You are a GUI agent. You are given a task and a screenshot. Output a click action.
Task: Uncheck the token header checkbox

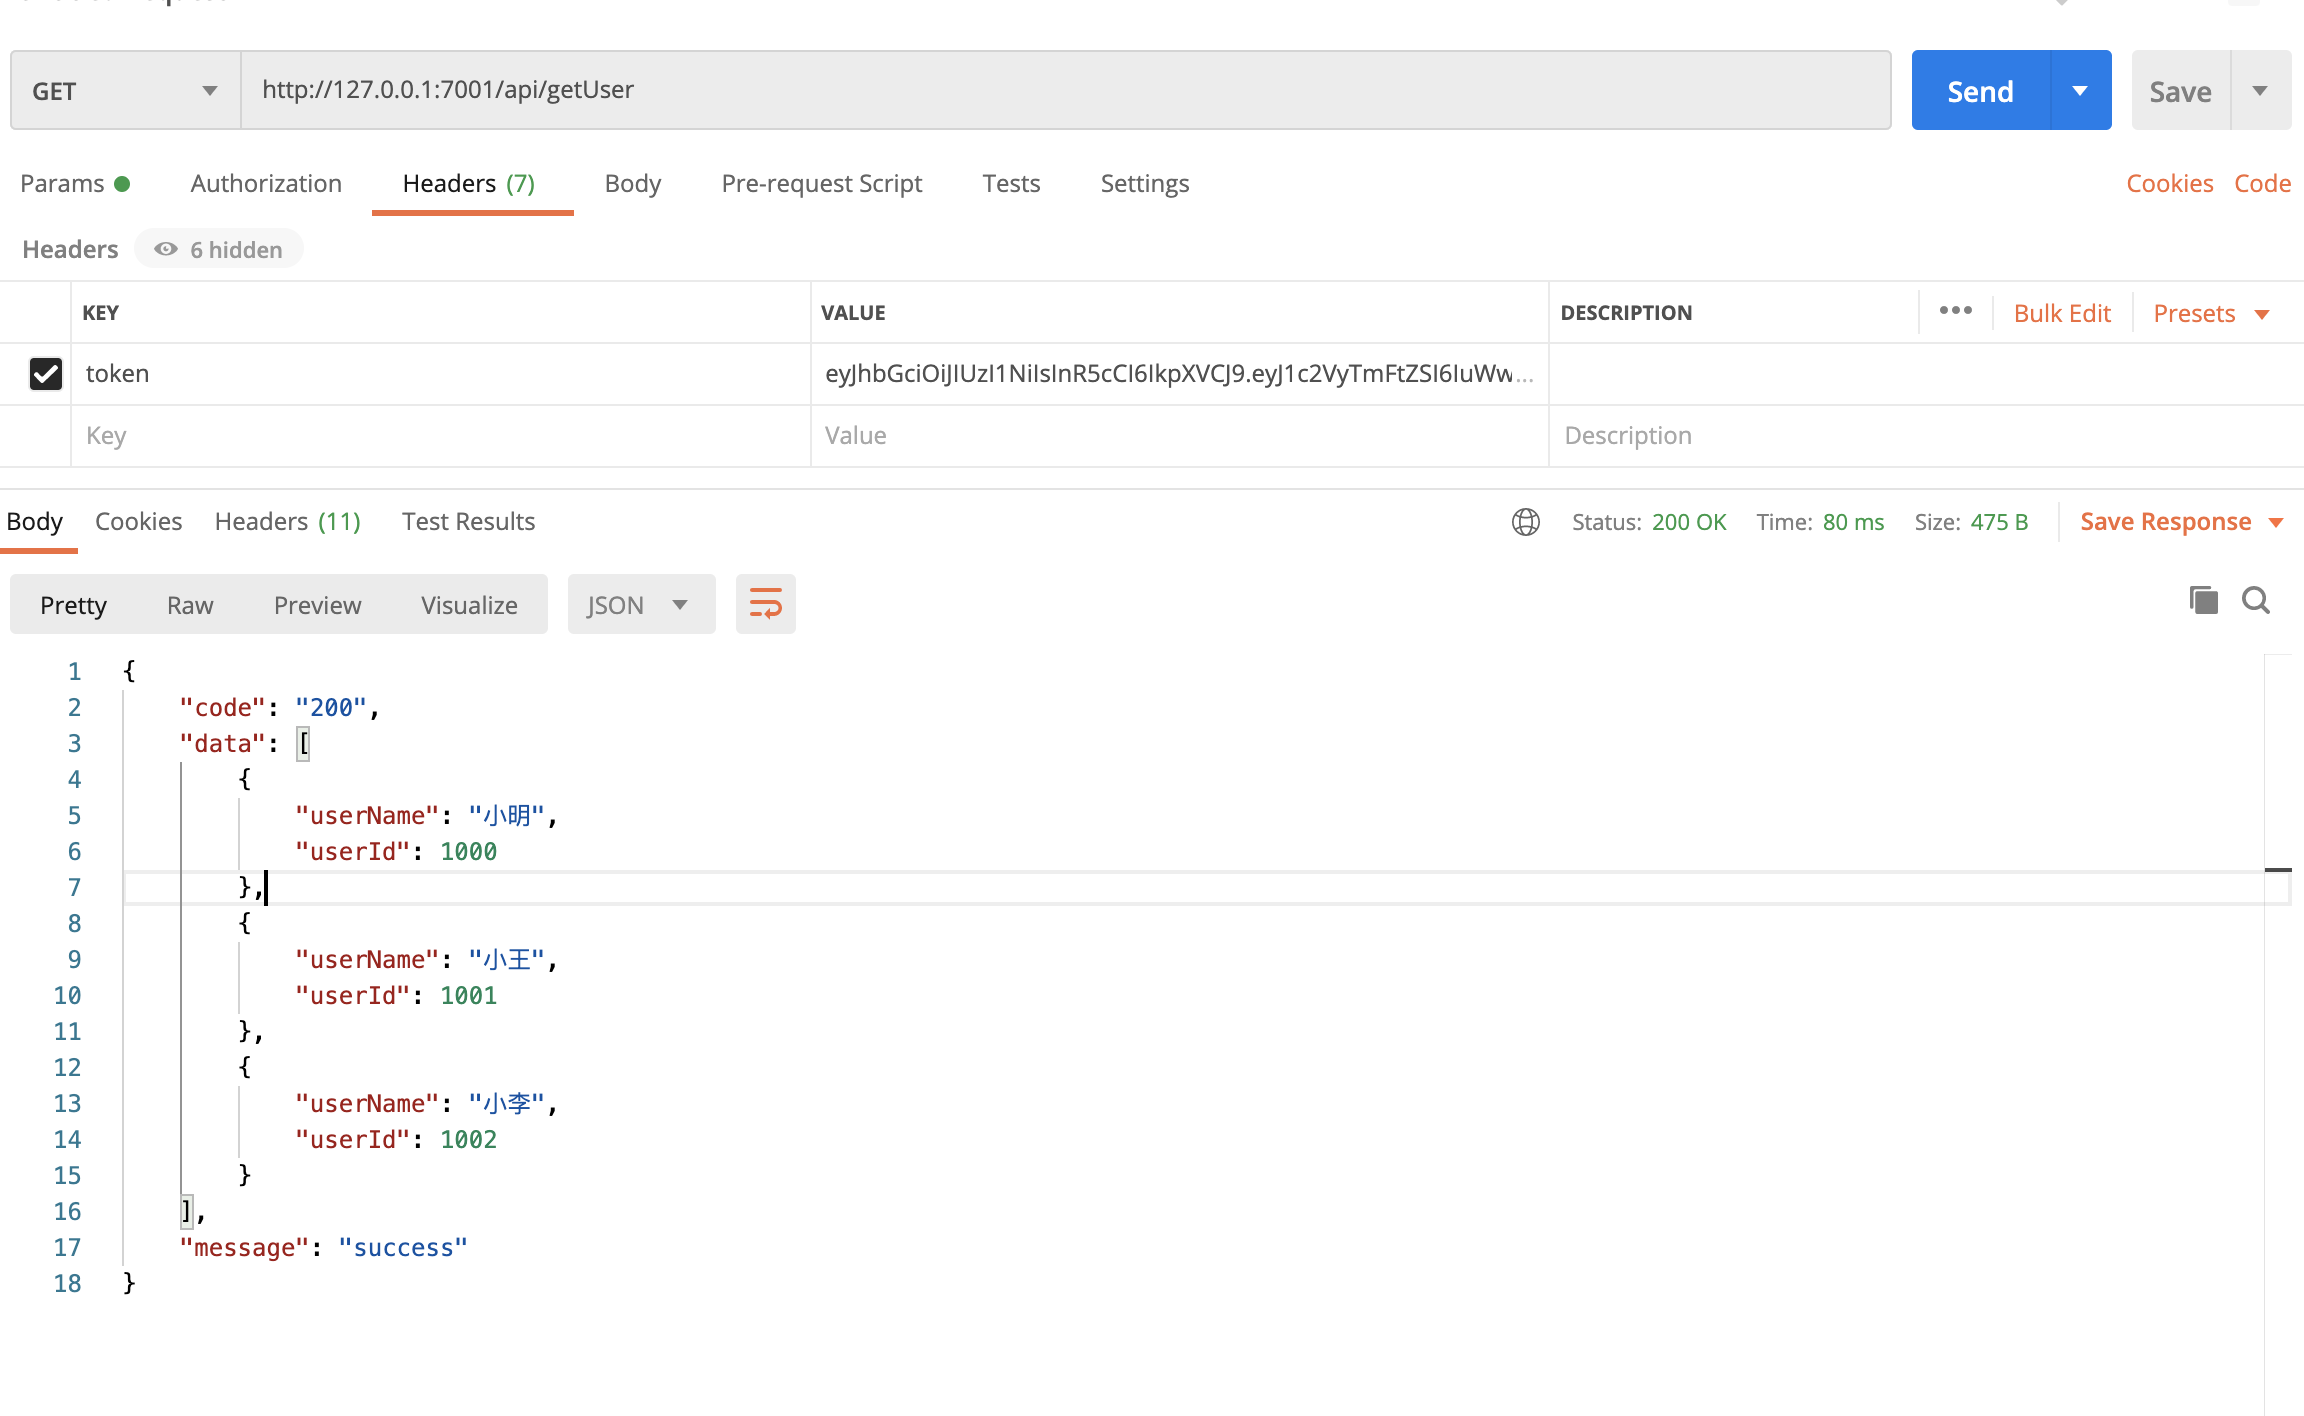46,374
